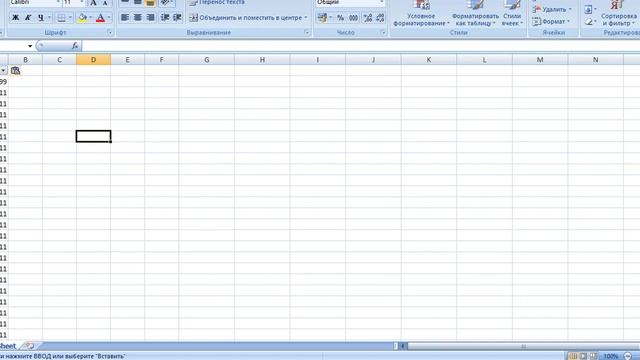Click Удалить cells button

point(552,9)
